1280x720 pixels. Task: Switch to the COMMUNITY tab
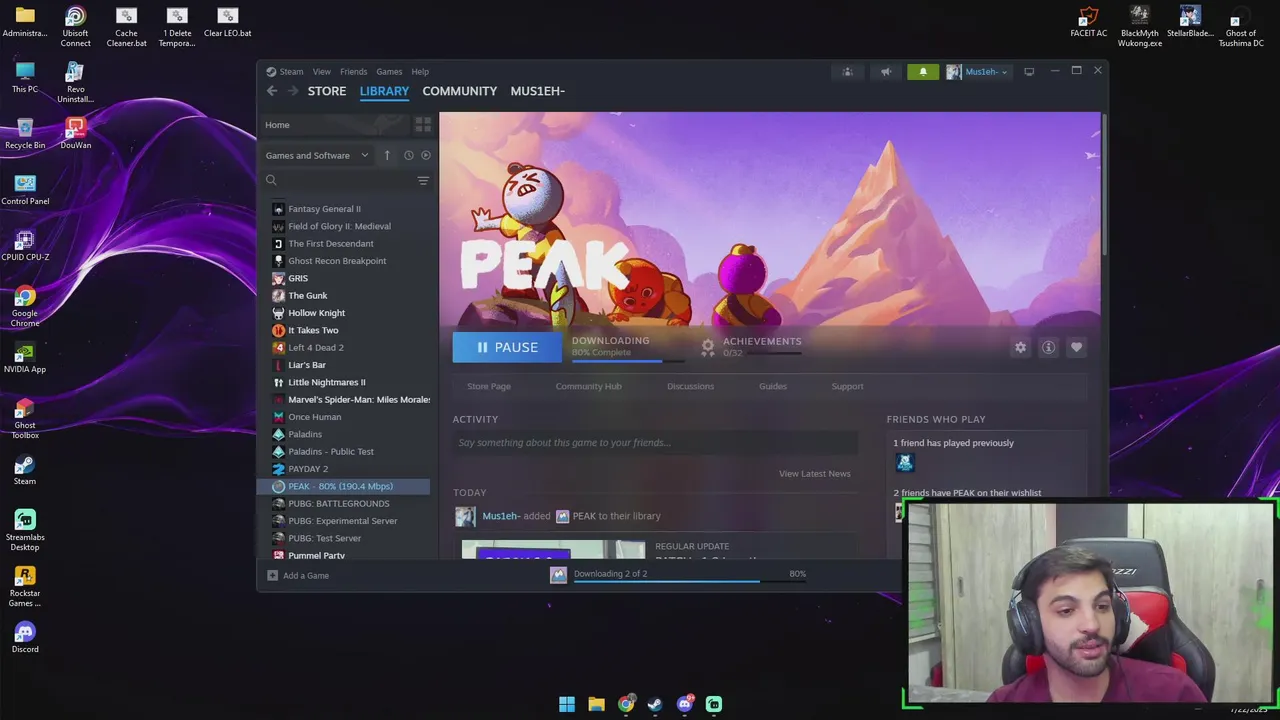tap(459, 91)
